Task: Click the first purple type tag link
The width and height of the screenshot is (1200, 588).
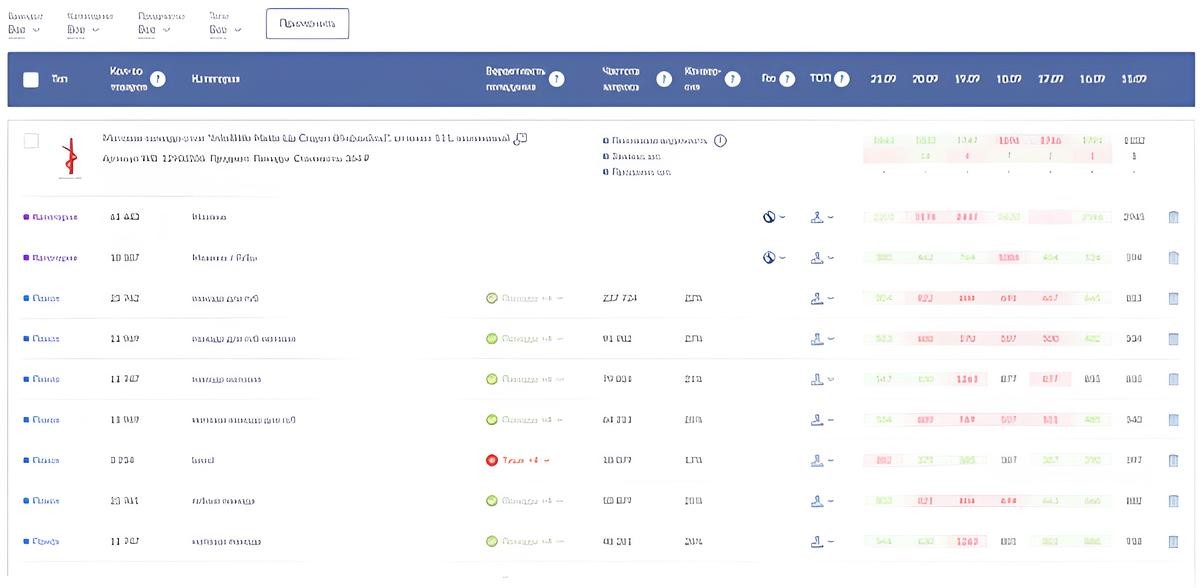Action: (50, 217)
